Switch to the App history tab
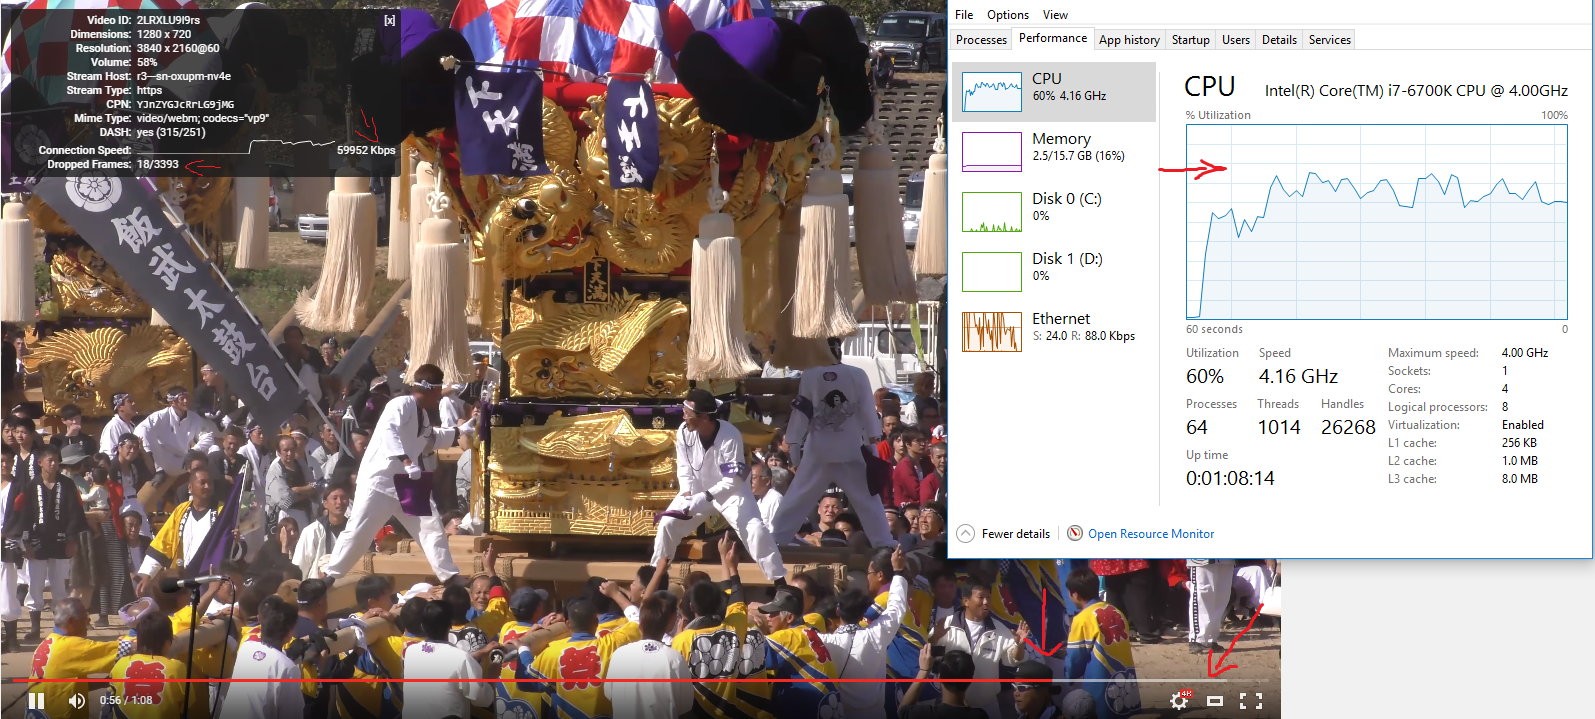The width and height of the screenshot is (1595, 719). 1129,40
